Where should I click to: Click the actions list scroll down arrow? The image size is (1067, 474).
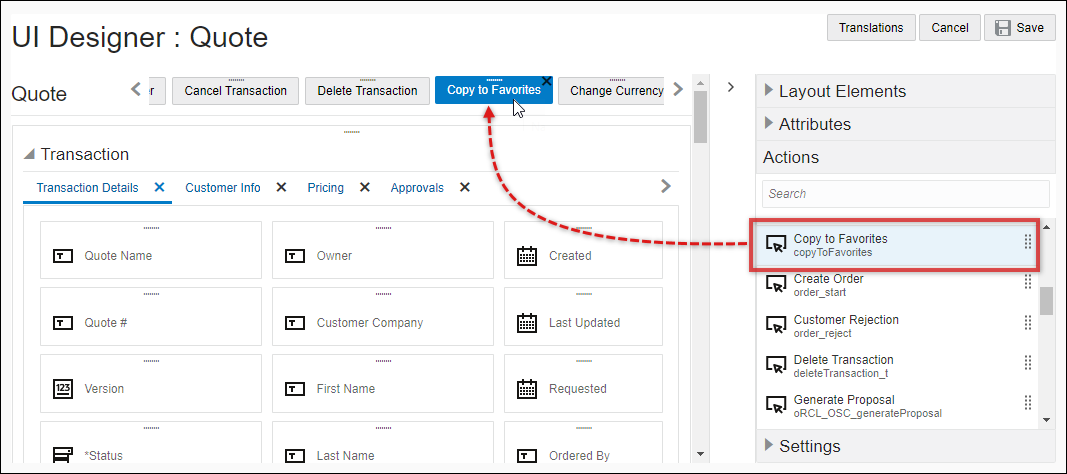pyautogui.click(x=1047, y=420)
